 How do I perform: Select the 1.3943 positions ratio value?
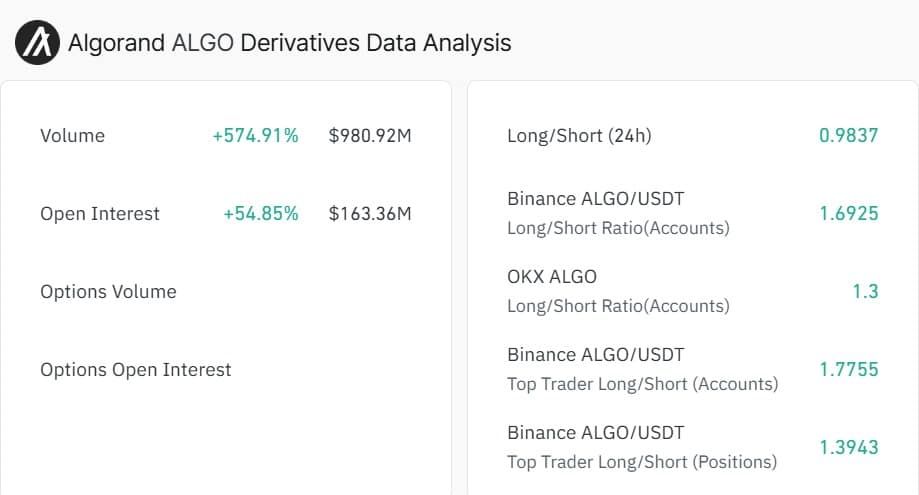point(849,448)
